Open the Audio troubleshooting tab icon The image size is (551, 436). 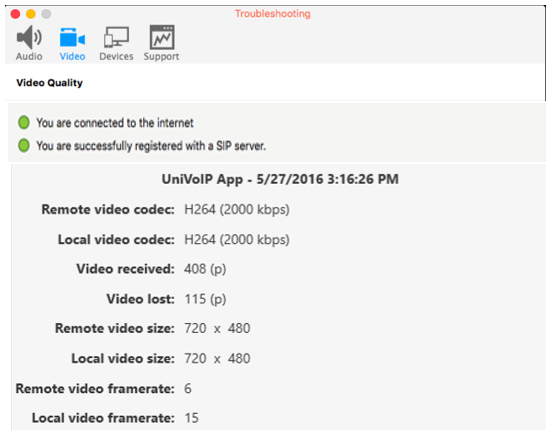(x=30, y=37)
